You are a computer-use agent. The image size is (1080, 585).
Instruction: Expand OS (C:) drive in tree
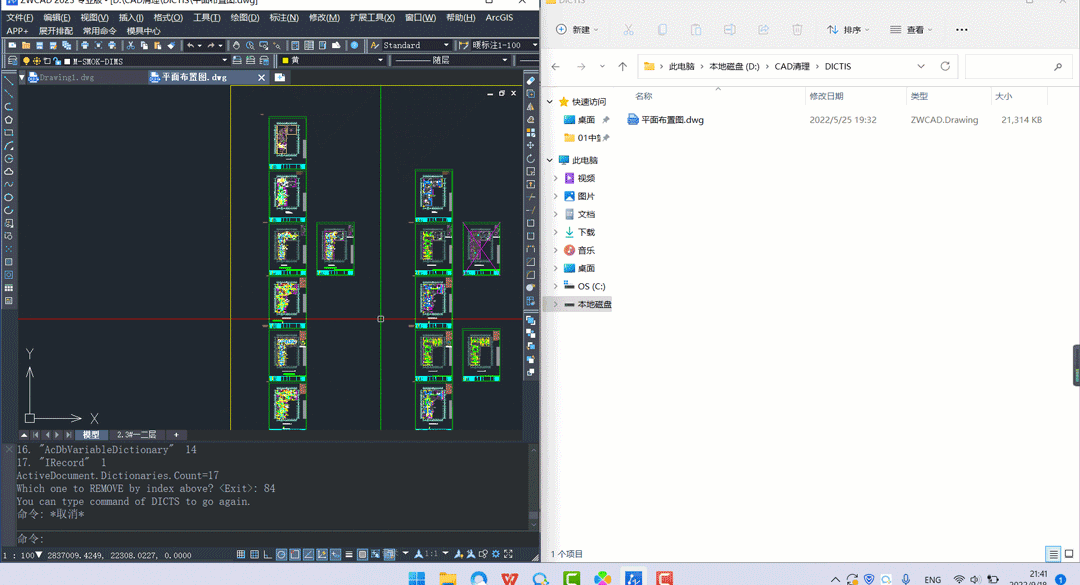coord(556,286)
